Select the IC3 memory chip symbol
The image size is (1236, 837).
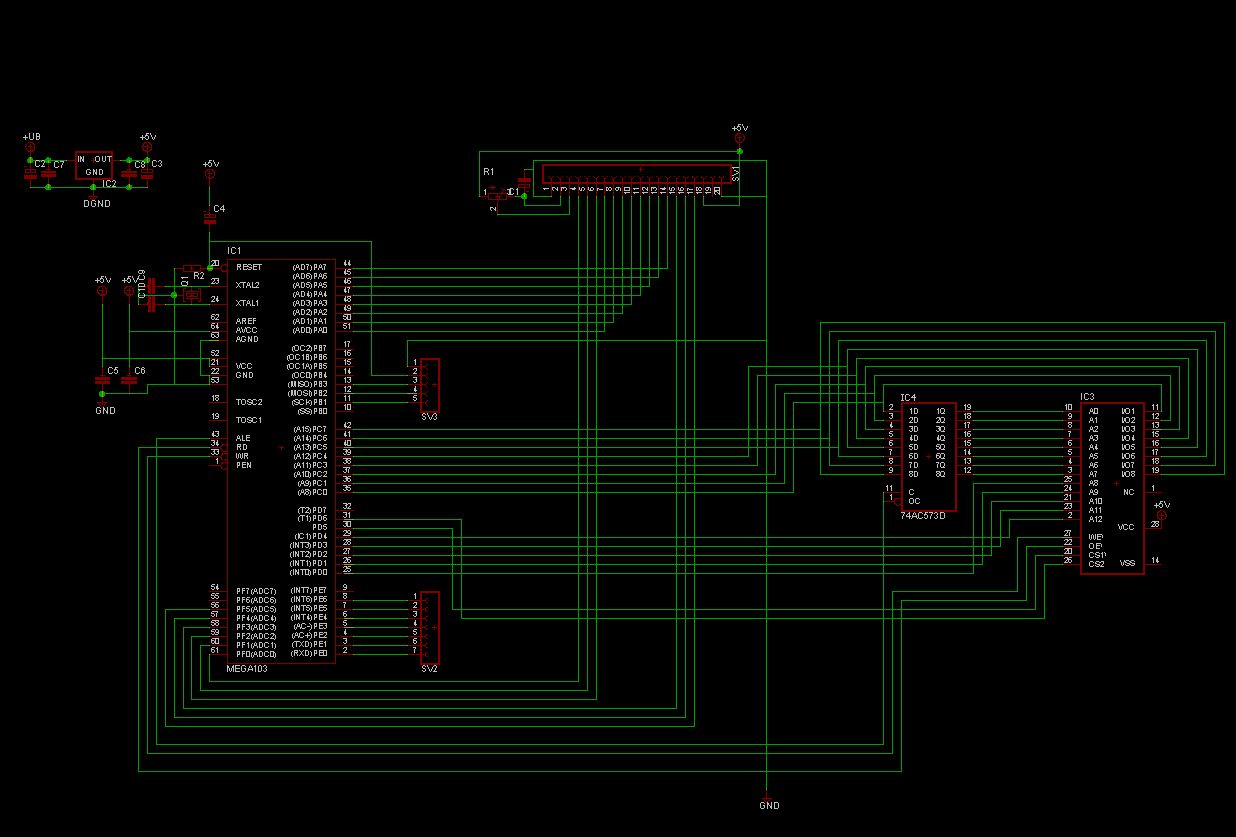1110,488
